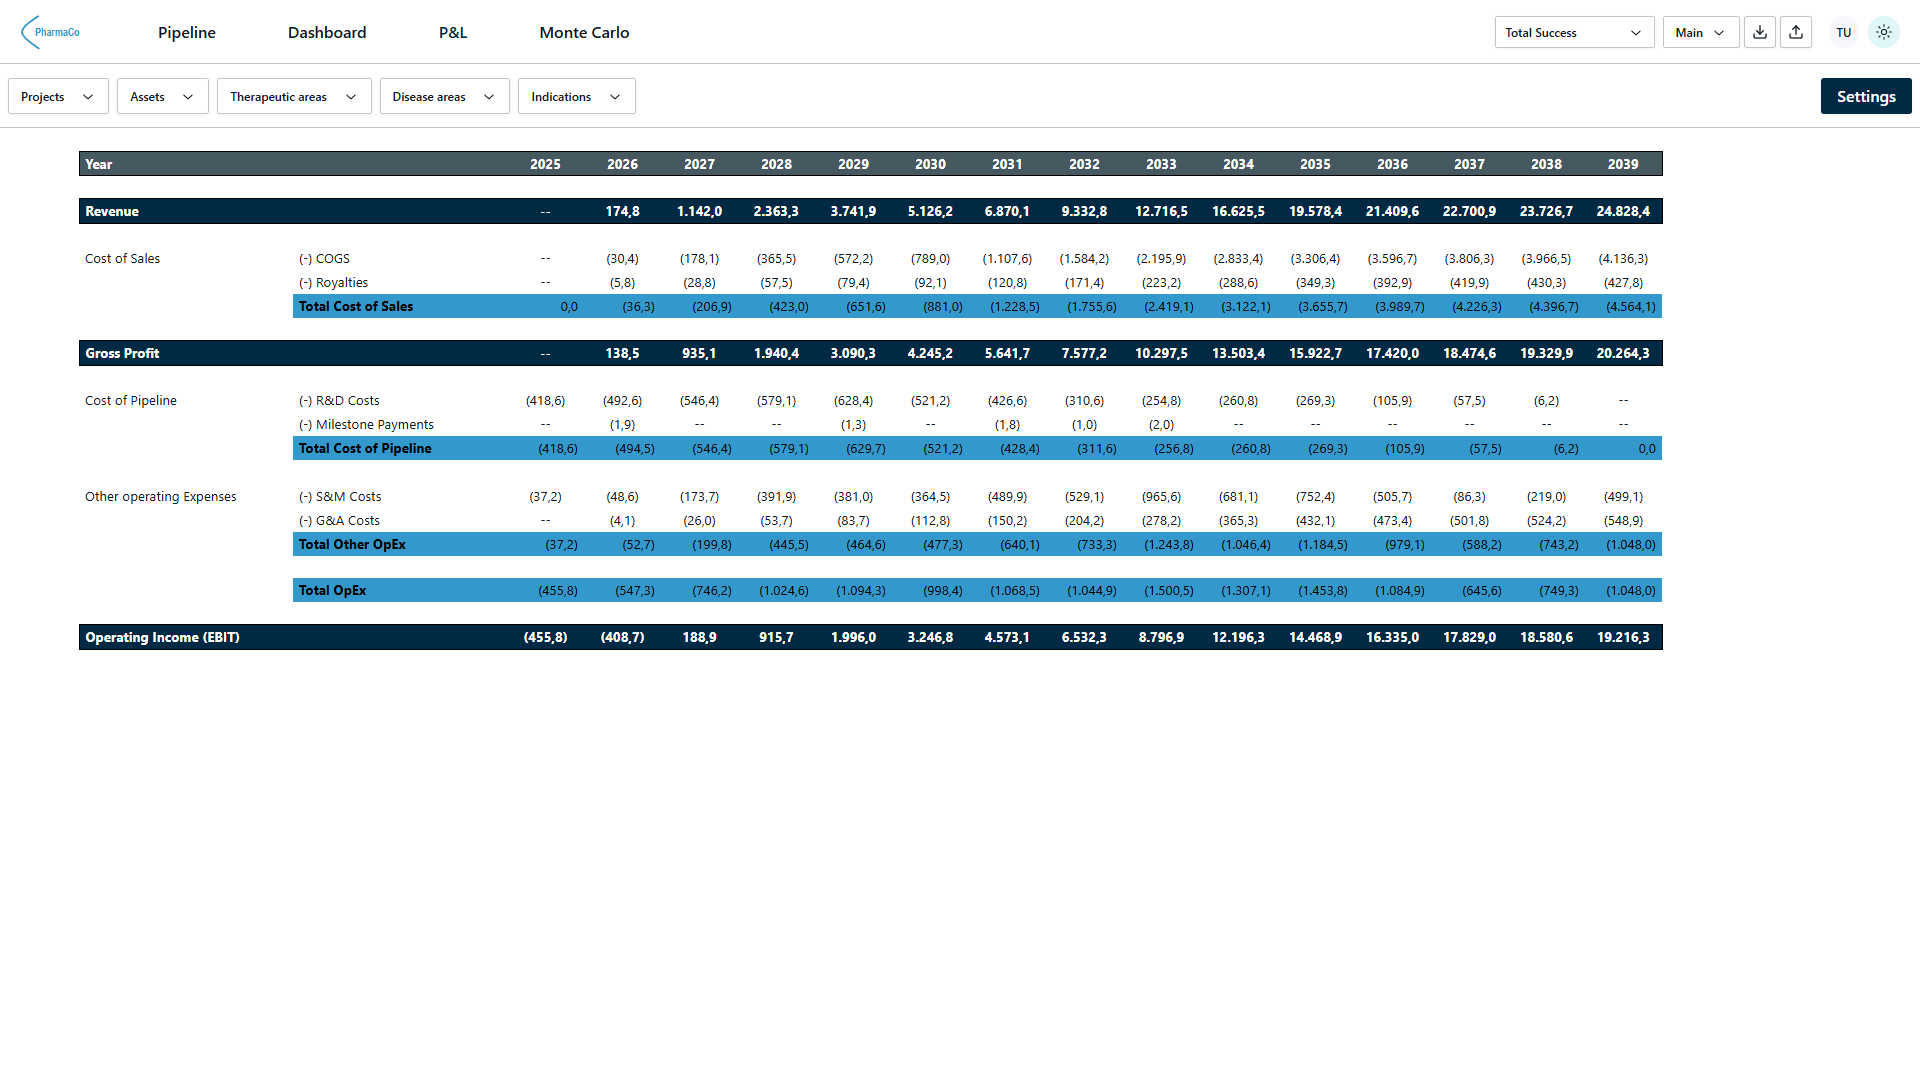1920x1080 pixels.
Task: Click the Settings button
Action: (x=1866, y=95)
